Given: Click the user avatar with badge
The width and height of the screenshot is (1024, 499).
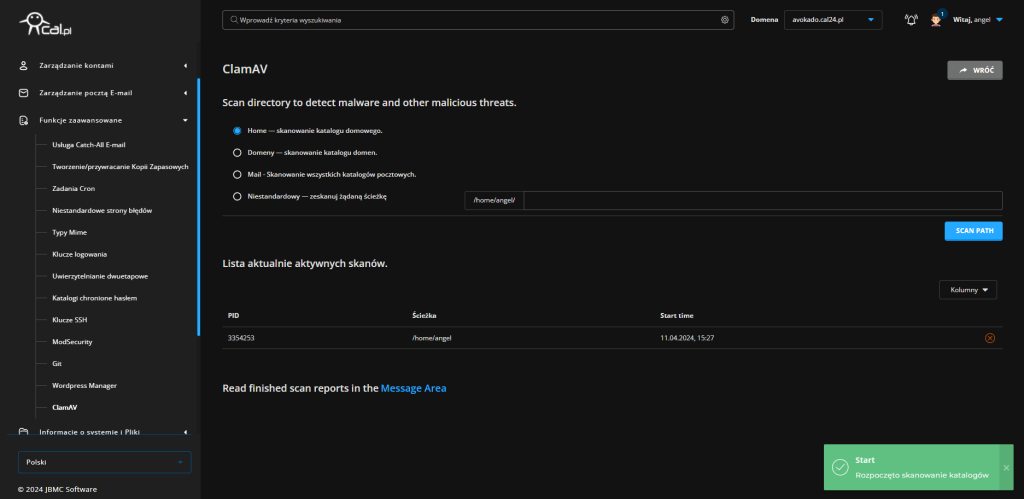Looking at the screenshot, I should click(936, 20).
